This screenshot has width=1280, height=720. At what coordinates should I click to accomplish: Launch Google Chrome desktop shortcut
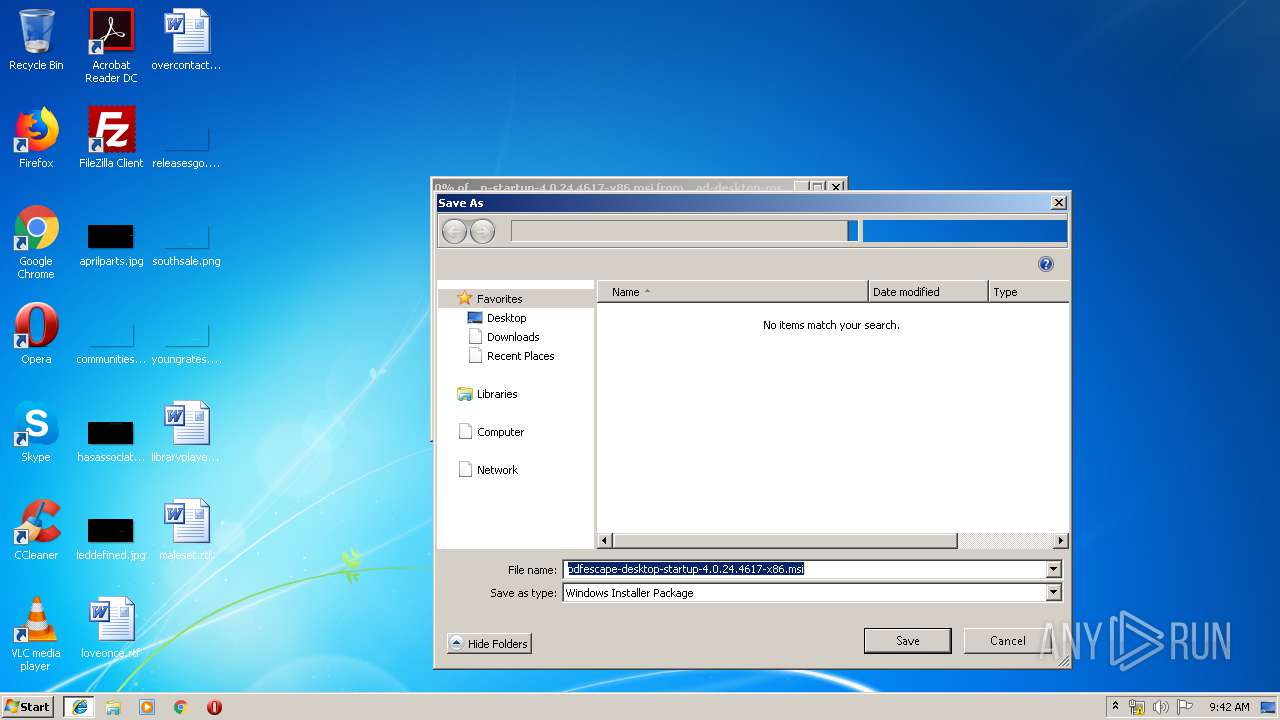[x=36, y=242]
